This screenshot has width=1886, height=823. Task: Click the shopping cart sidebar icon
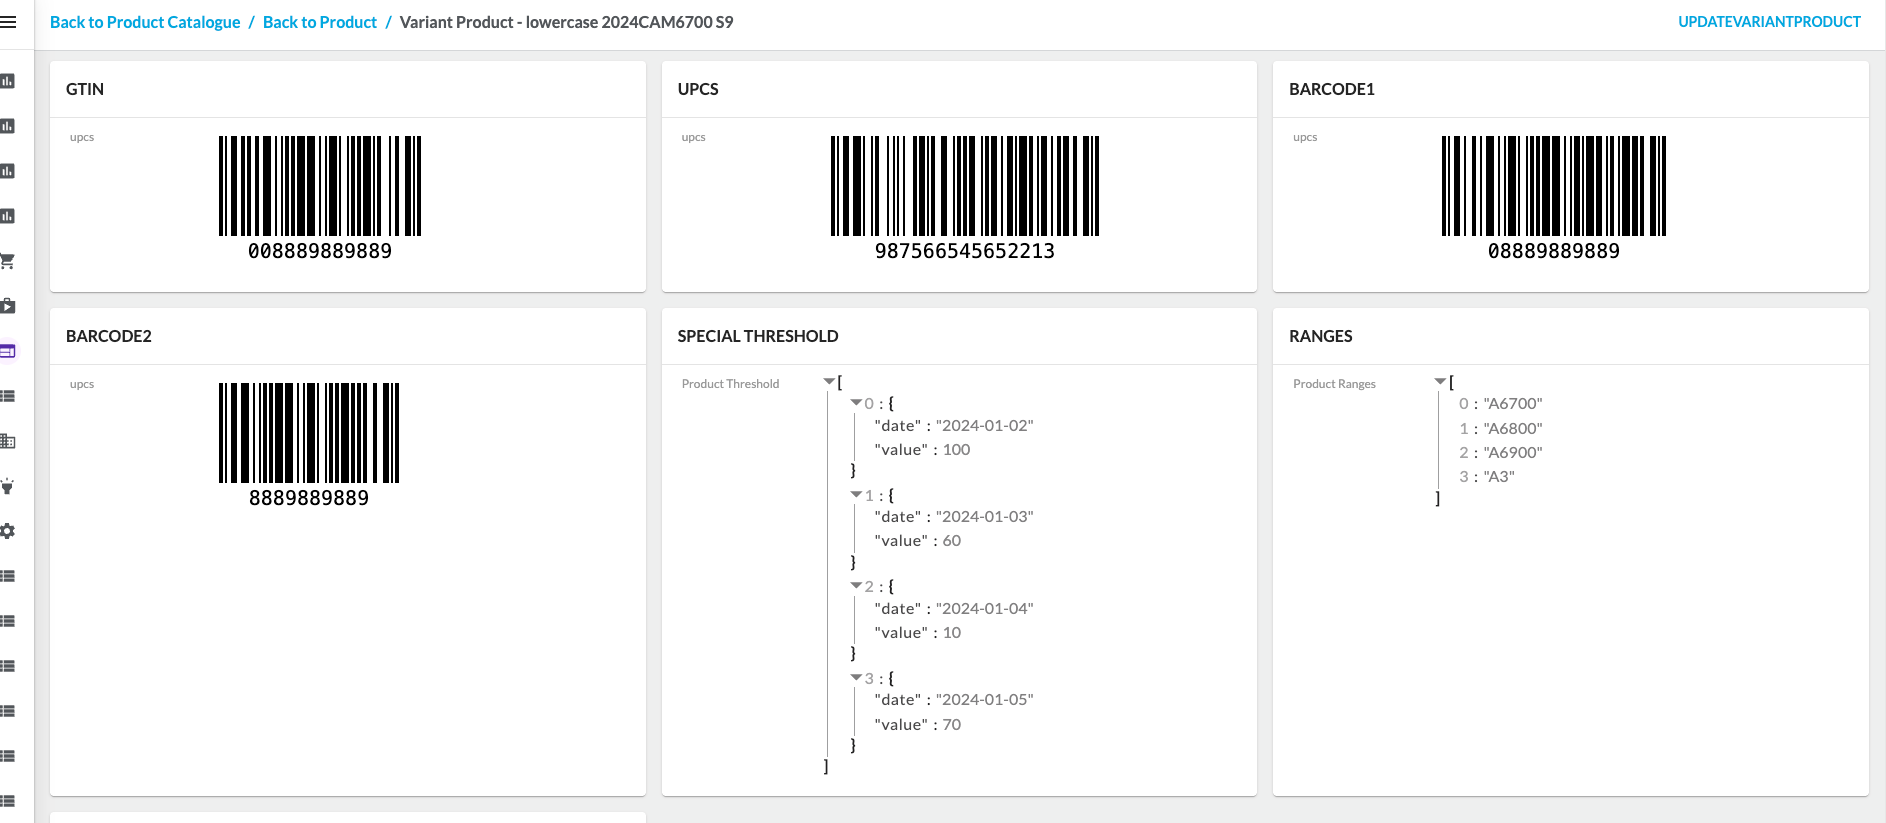(x=8, y=261)
